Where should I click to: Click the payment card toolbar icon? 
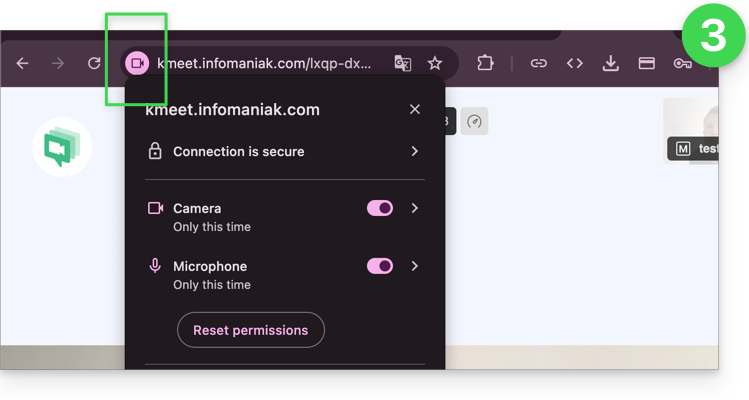(646, 63)
